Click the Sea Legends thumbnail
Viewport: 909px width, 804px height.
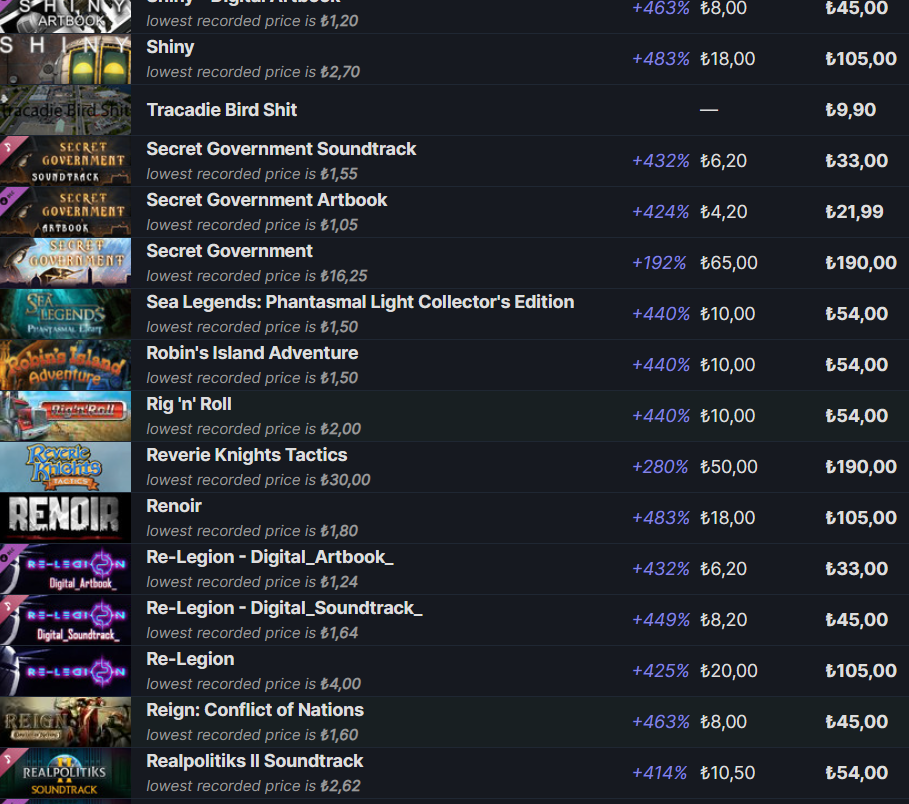(x=66, y=314)
